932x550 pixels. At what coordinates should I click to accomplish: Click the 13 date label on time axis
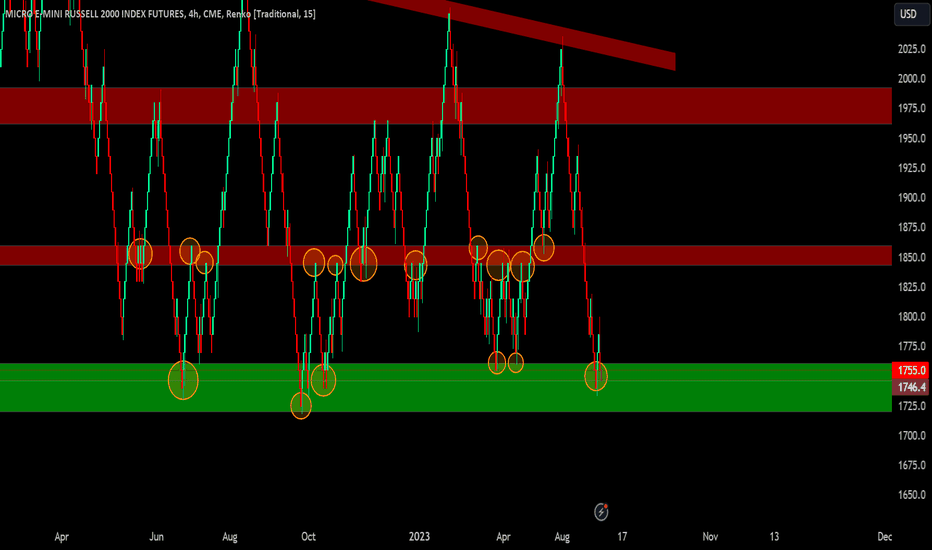(774, 536)
